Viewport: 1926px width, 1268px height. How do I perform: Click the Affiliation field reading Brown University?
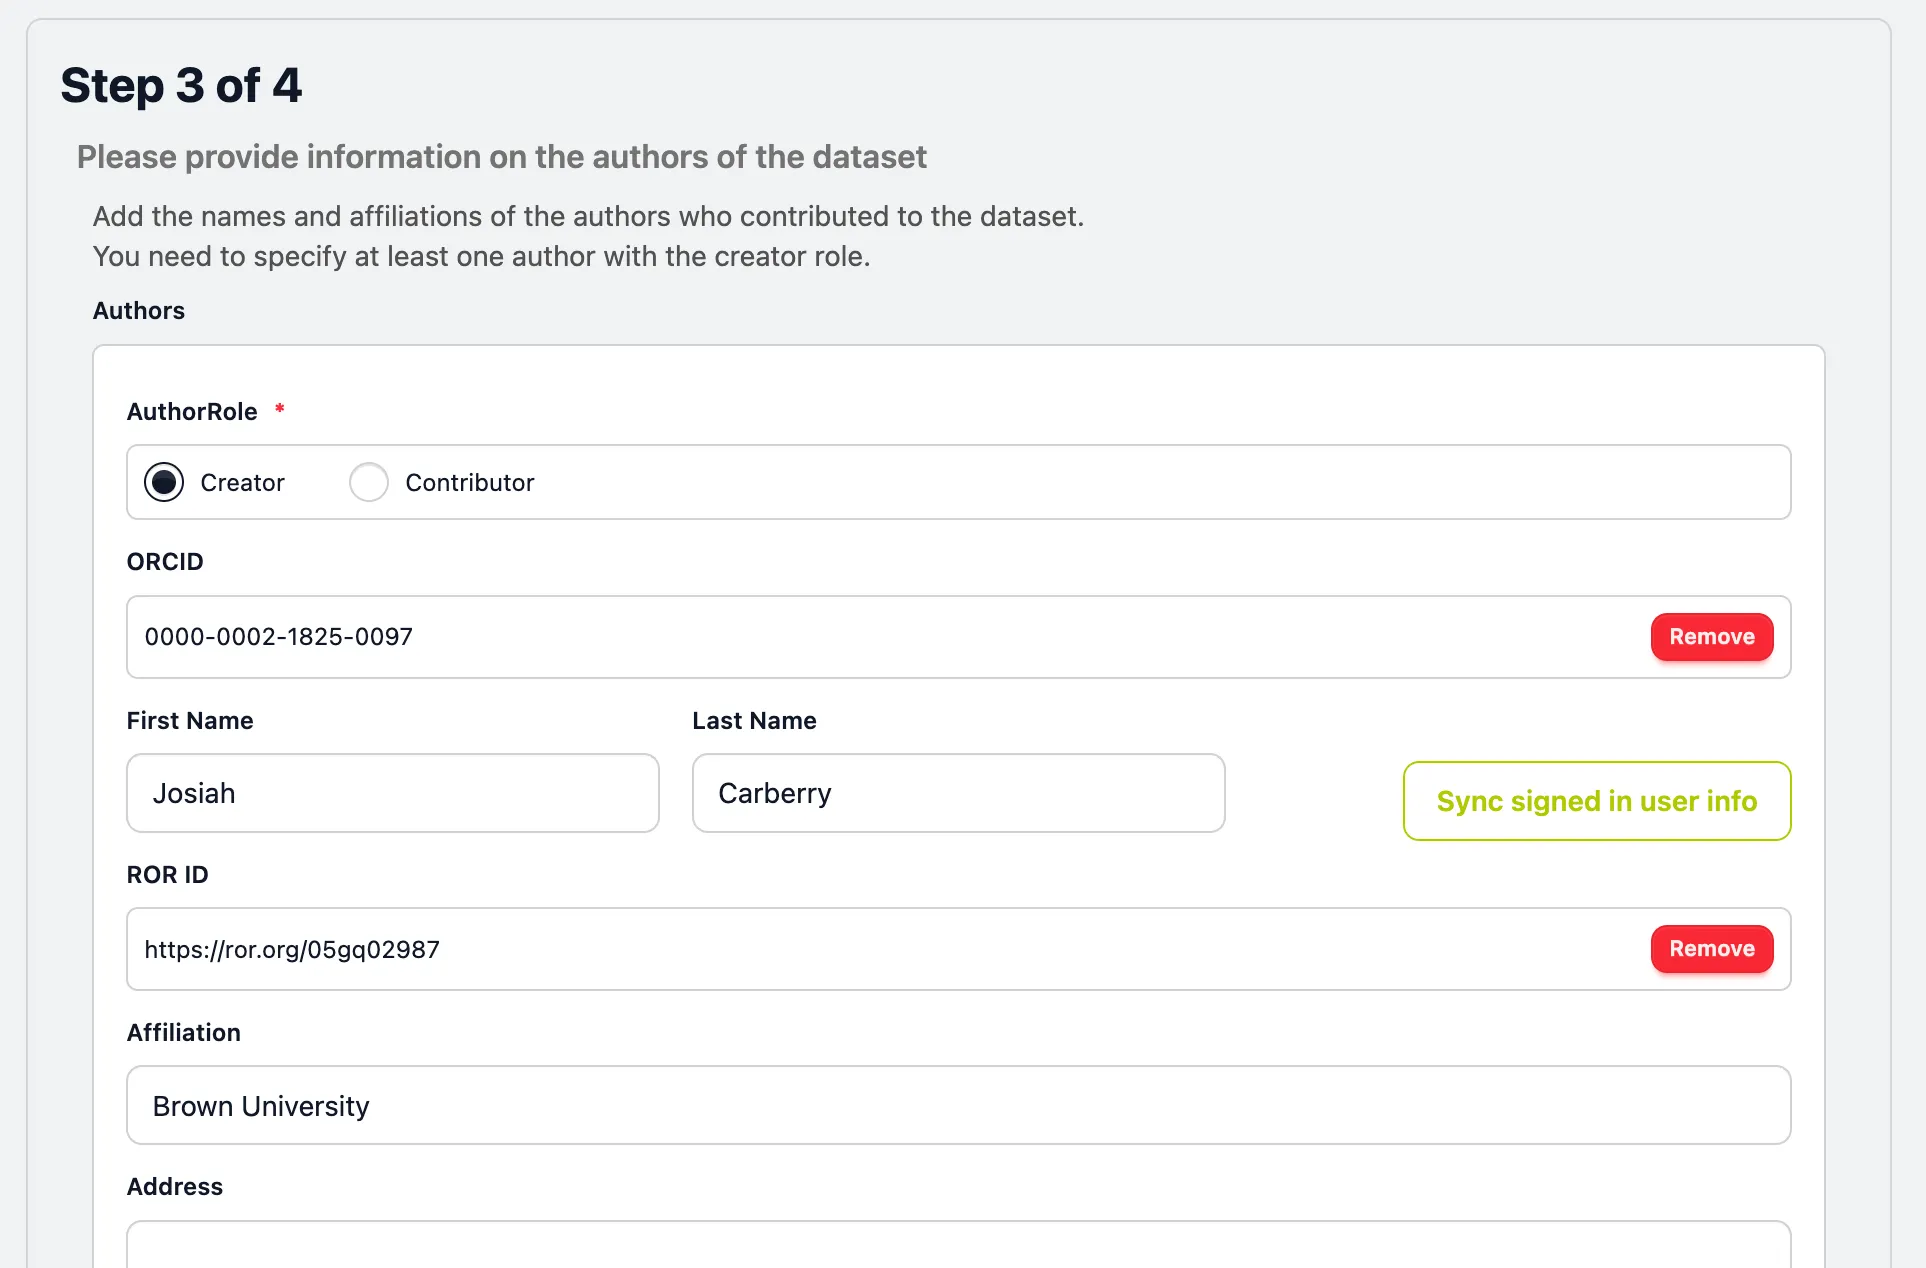point(957,1105)
